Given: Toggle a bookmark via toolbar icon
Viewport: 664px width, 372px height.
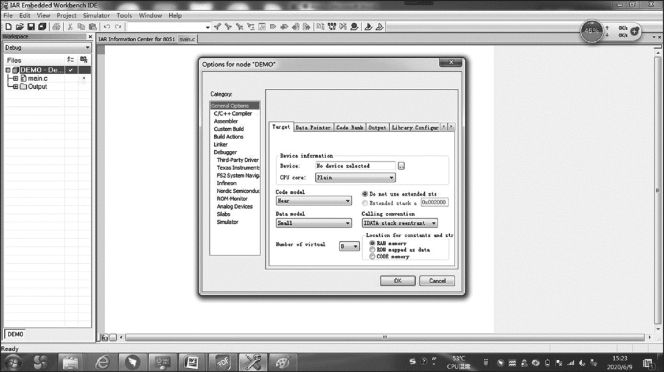Looking at the screenshot, I should click(x=273, y=27).
